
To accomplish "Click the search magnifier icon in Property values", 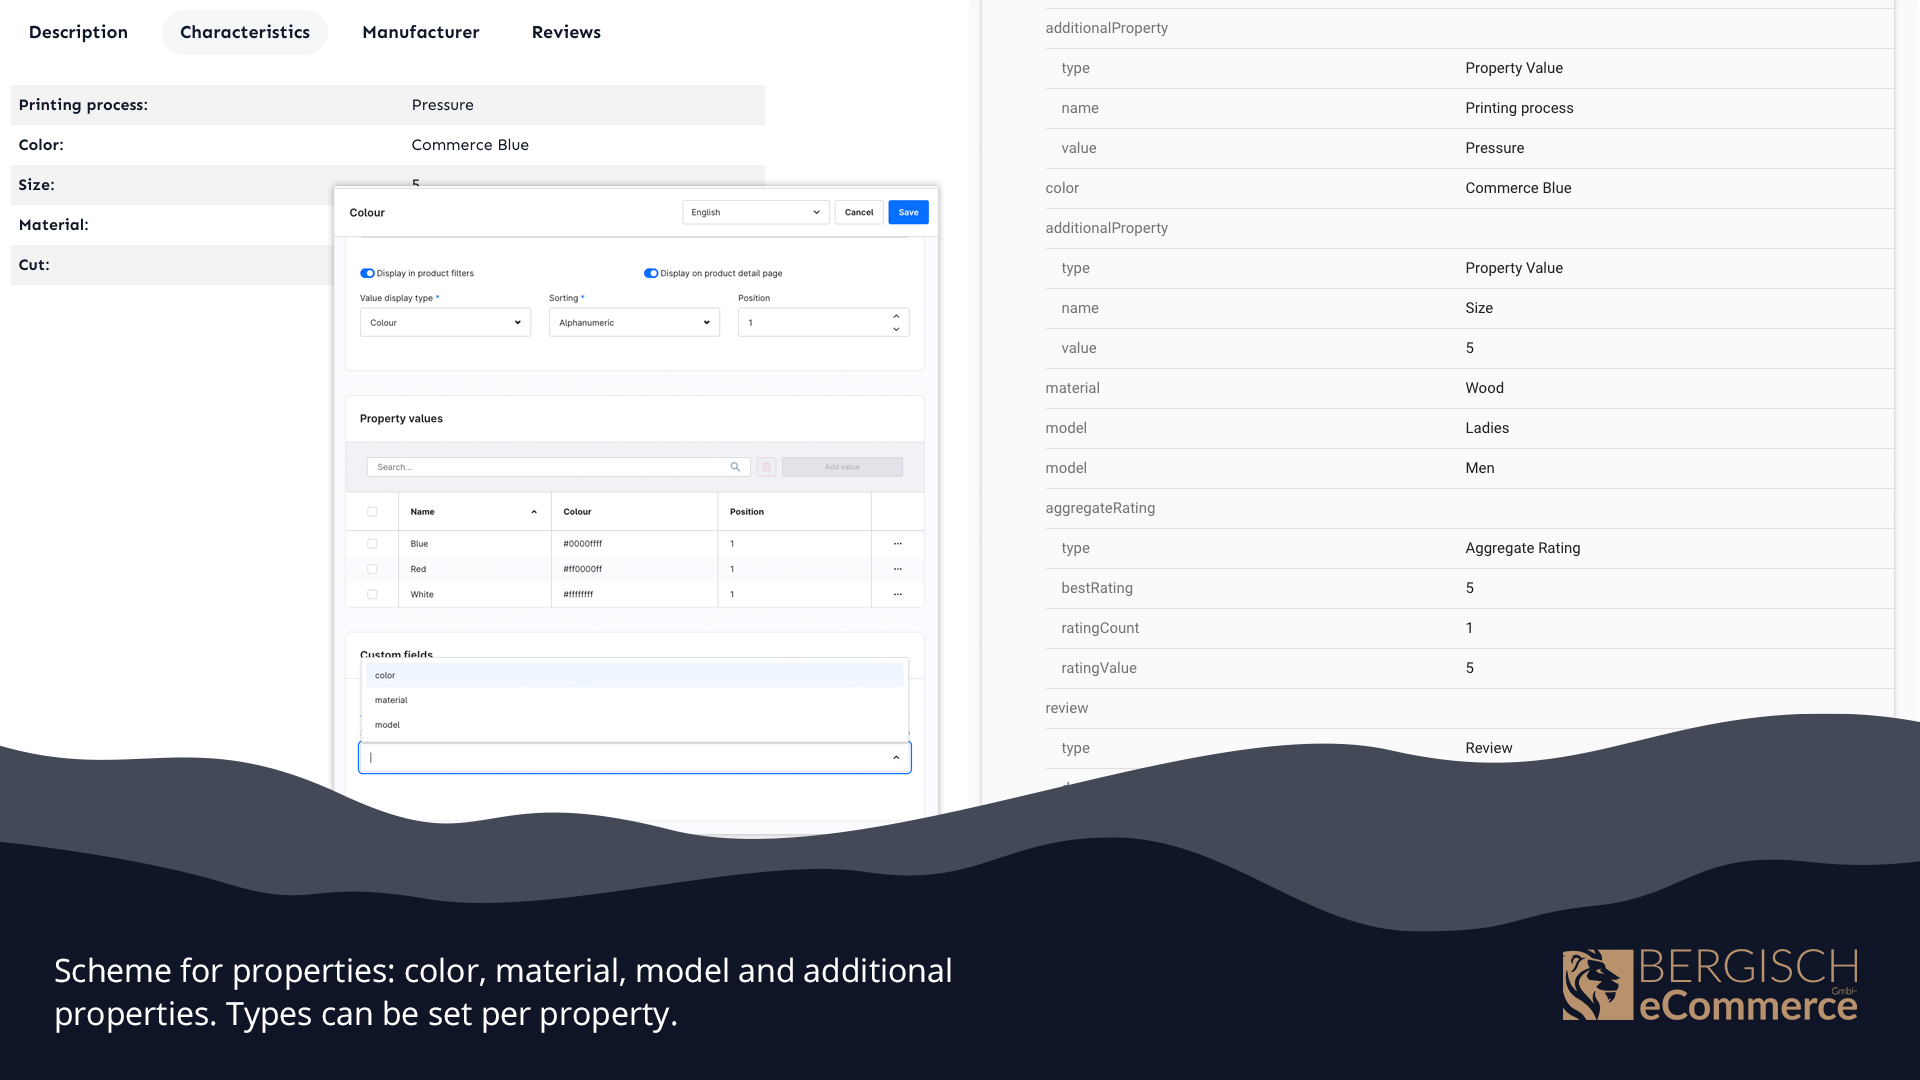I will [x=735, y=467].
